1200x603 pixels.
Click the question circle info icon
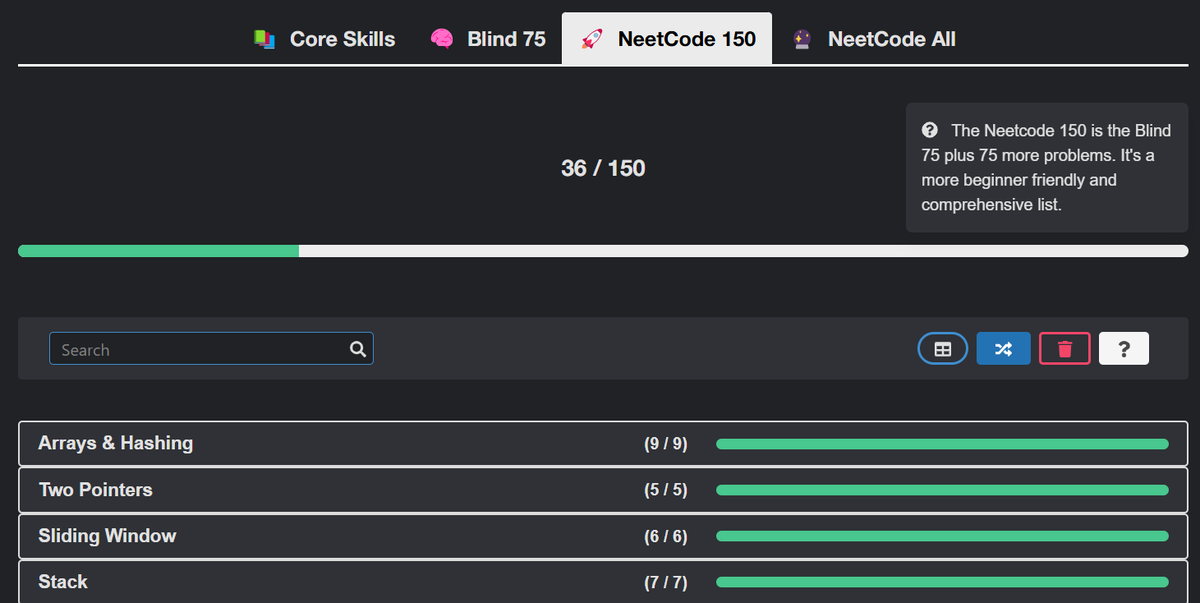coord(930,130)
